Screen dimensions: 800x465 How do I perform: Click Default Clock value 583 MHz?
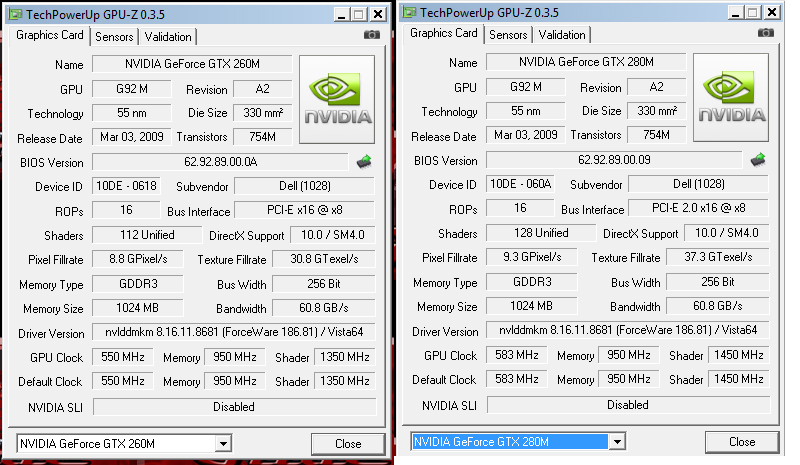pyautogui.click(x=516, y=379)
